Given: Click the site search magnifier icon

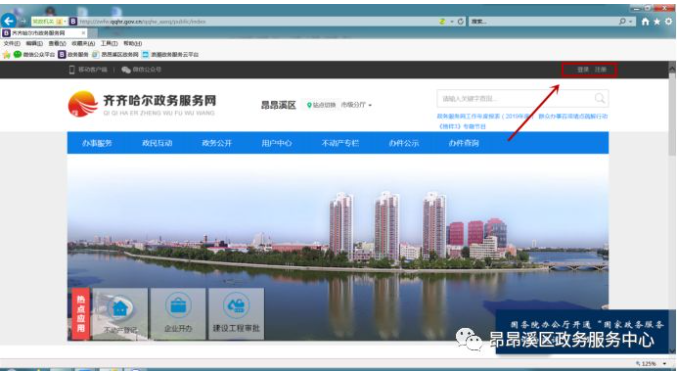Looking at the screenshot, I should [x=600, y=98].
